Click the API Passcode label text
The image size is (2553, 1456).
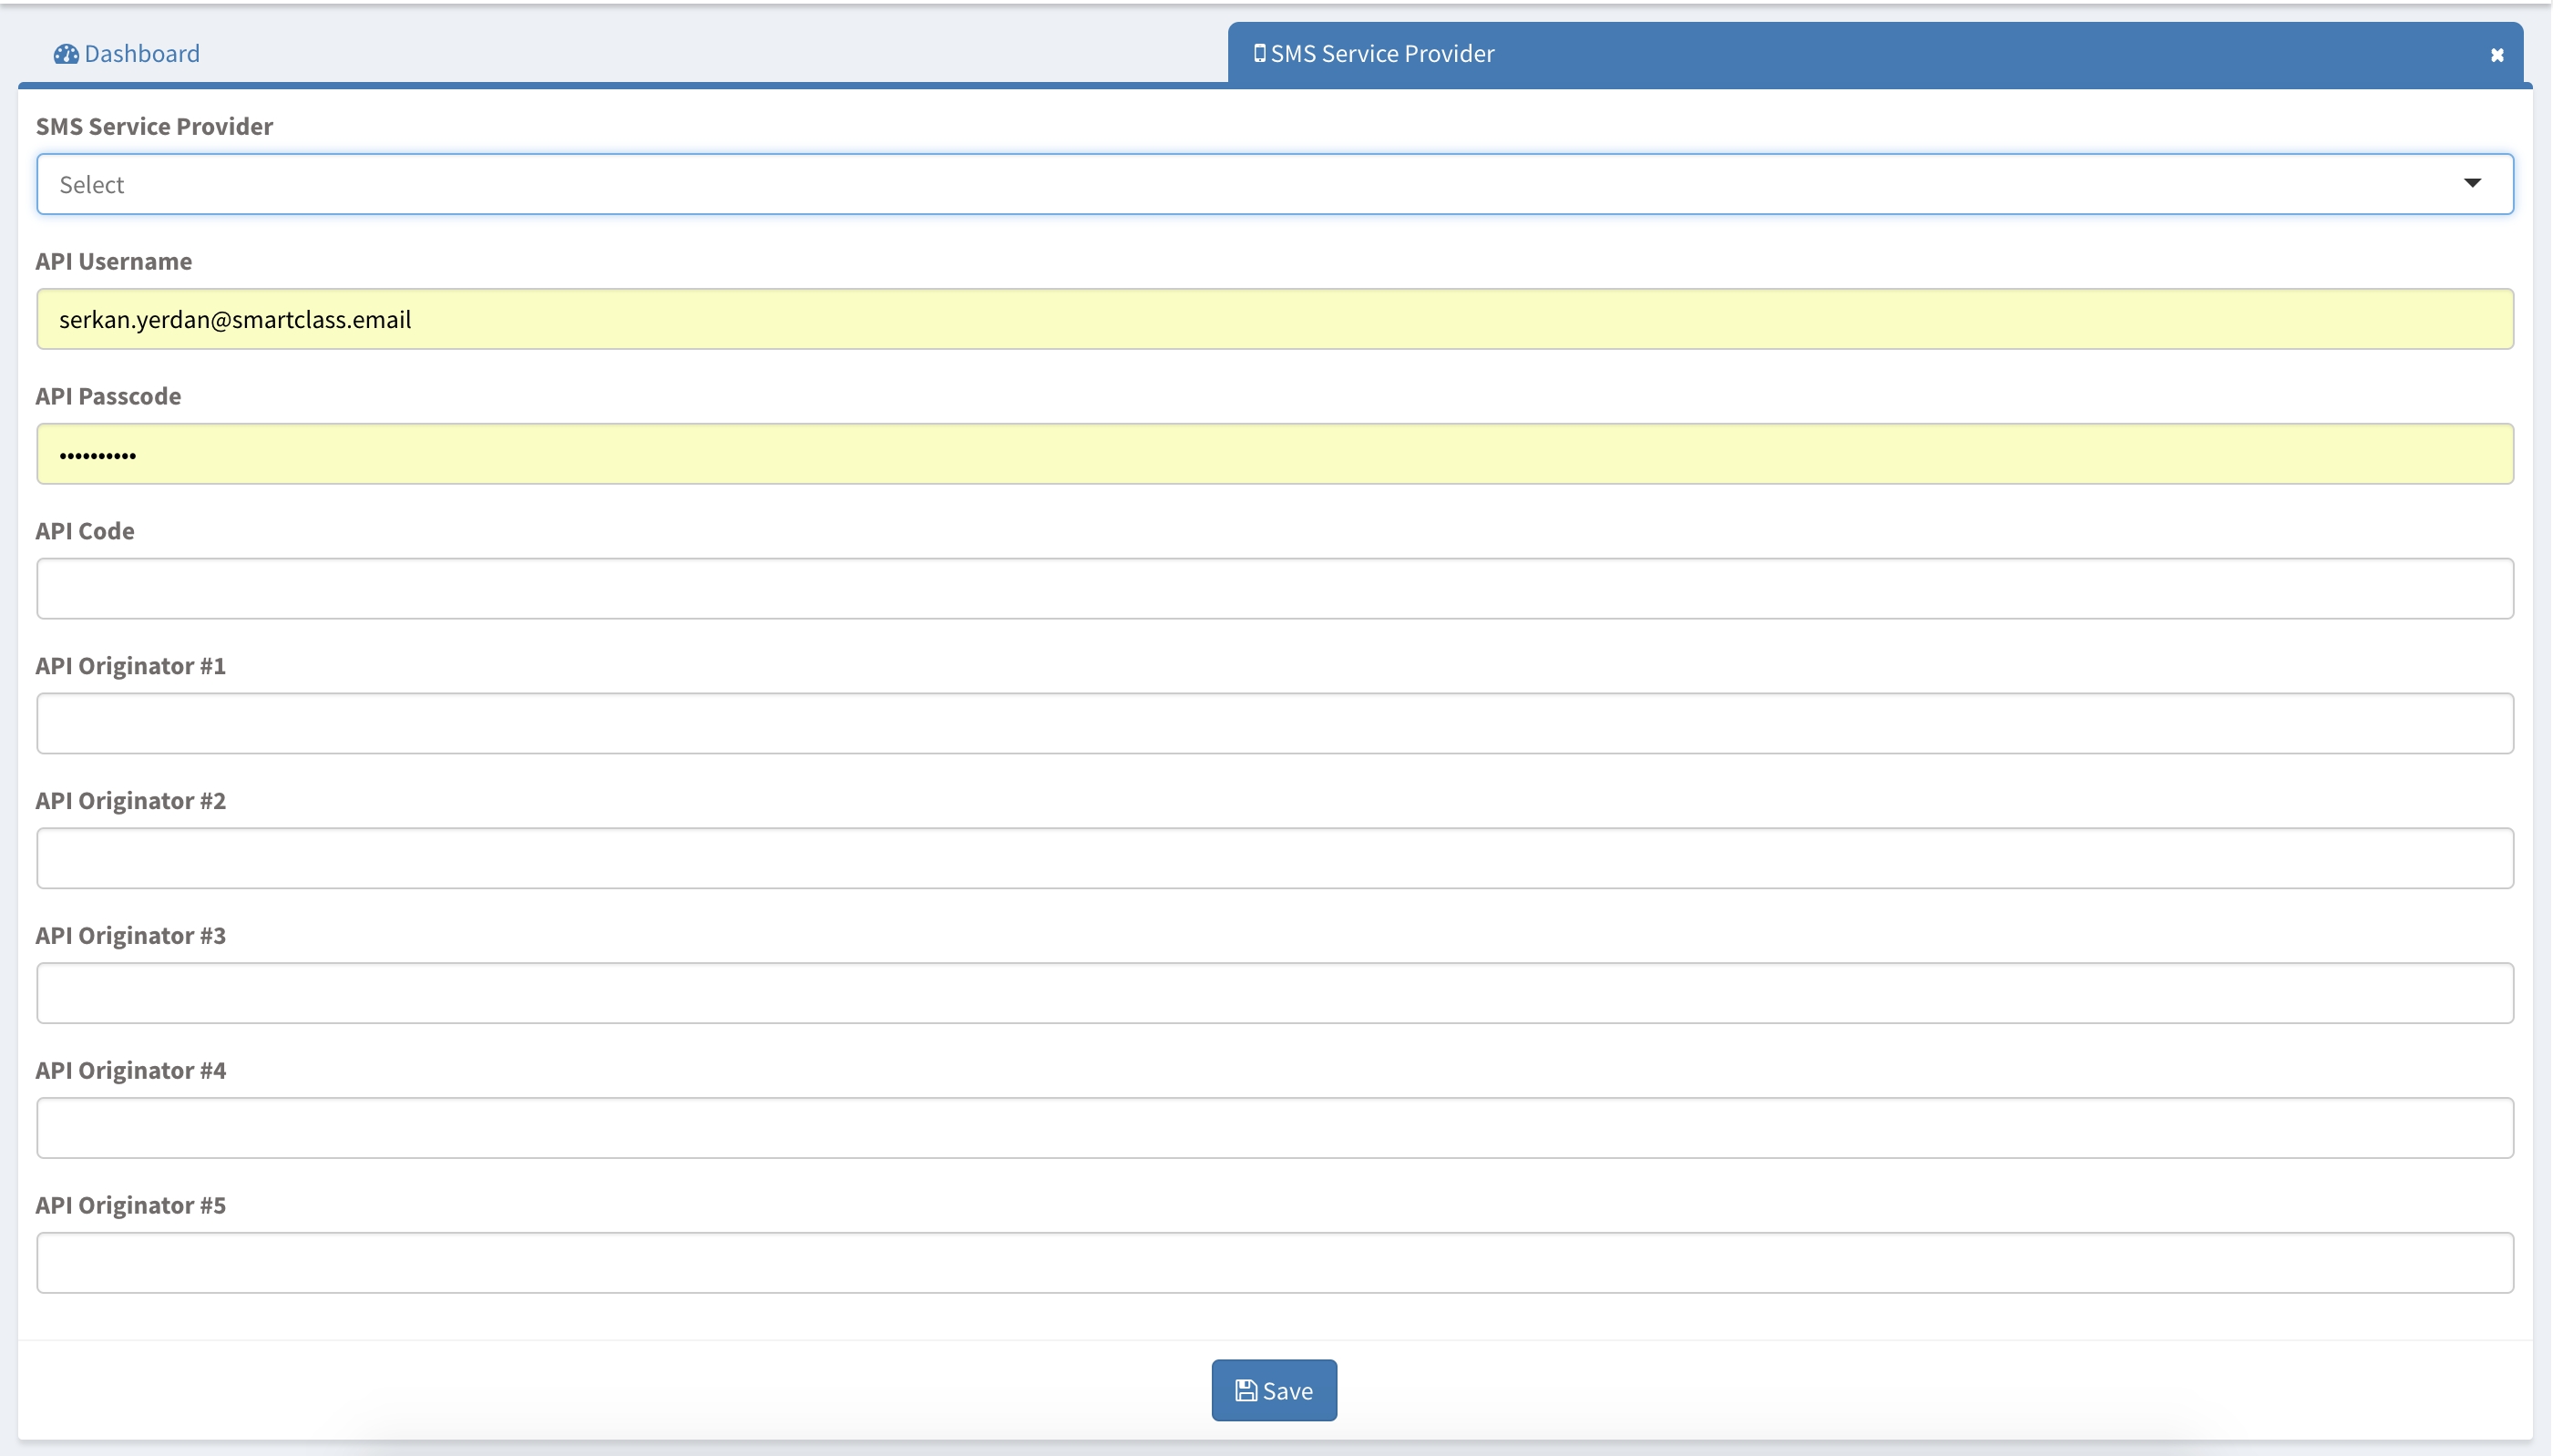(108, 396)
